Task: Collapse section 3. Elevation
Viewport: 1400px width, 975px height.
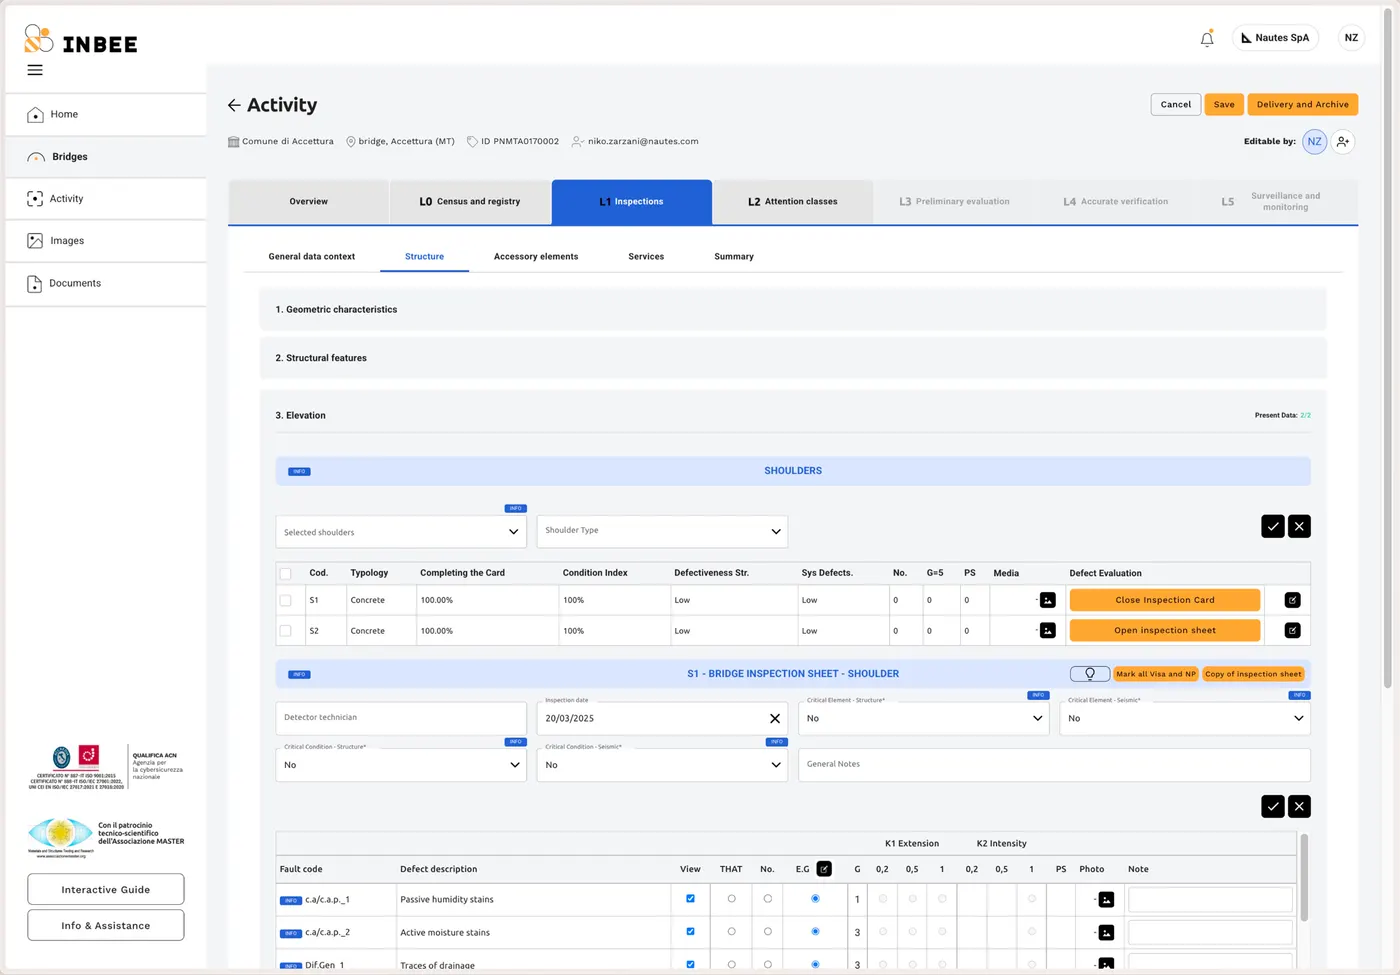Action: 793,415
